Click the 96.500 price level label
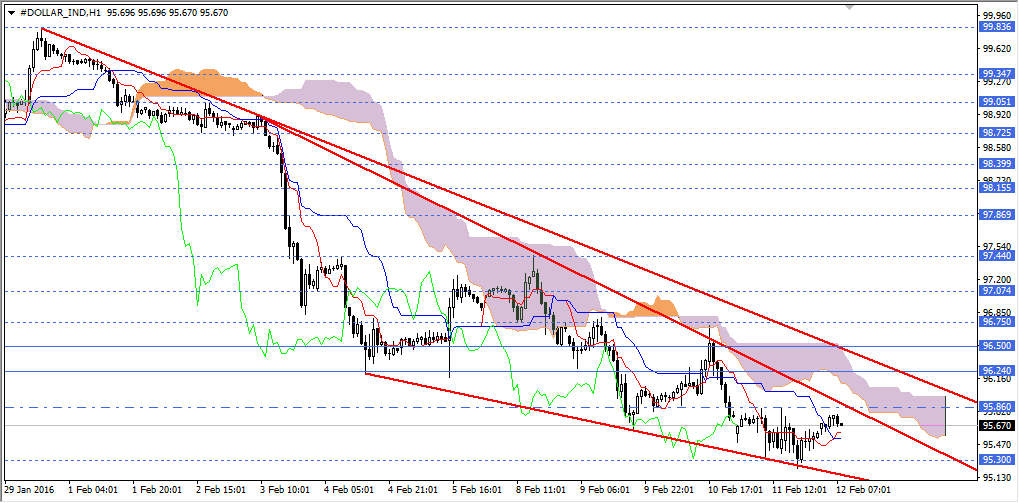1019x503 pixels. tap(997, 346)
